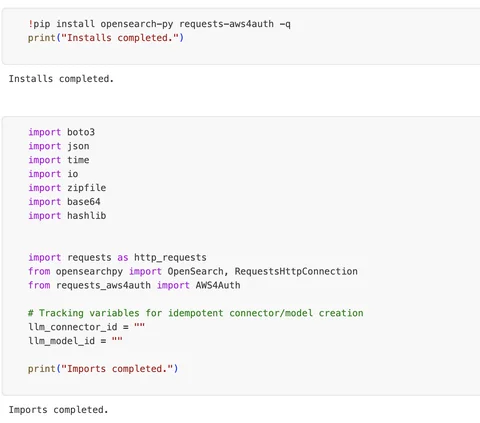Select the import time line
480x423 pixels.
[59, 160]
